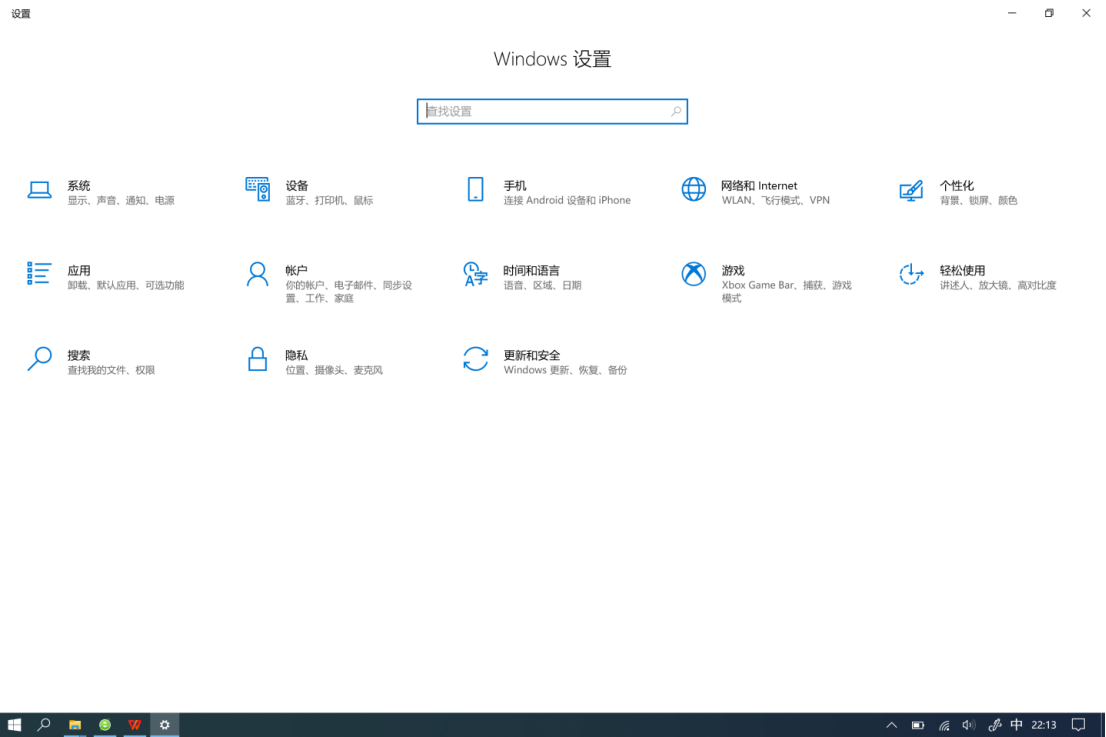Click 讲述人、放大镜、高对比度 description
Viewport: 1106px width, 737px height.
pos(998,285)
